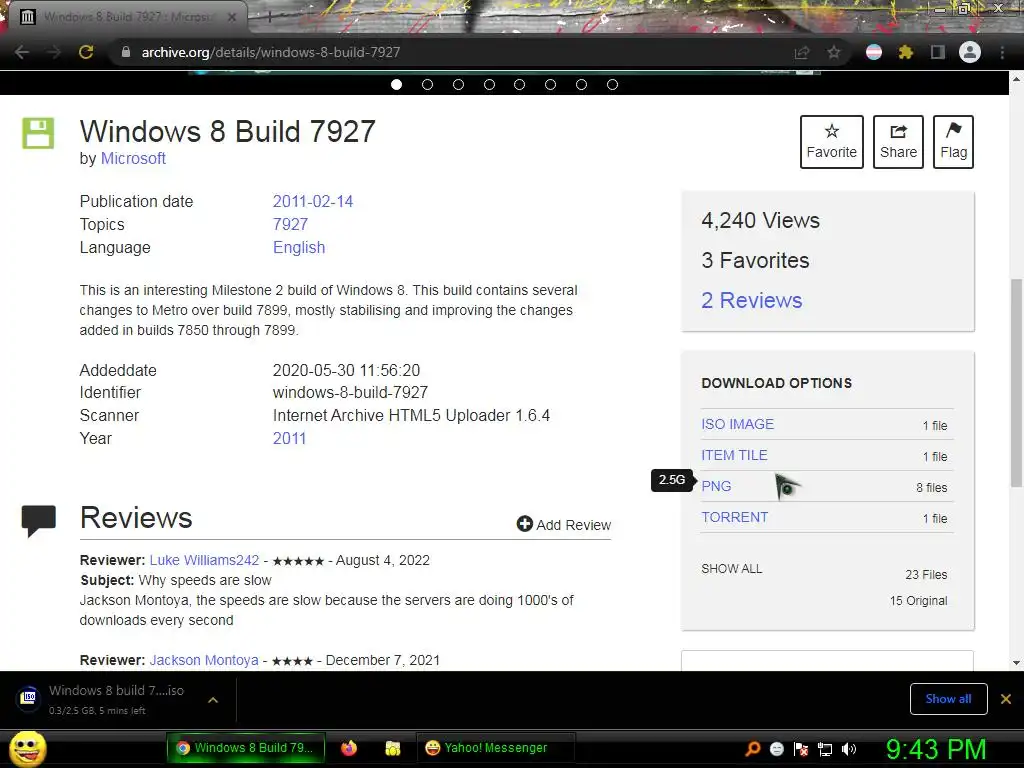View site info via the padlock icon
This screenshot has width=1024, height=768.
coord(126,52)
